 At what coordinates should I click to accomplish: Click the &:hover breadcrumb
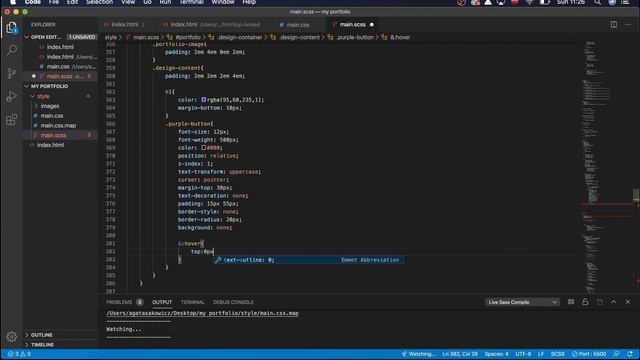(400, 37)
